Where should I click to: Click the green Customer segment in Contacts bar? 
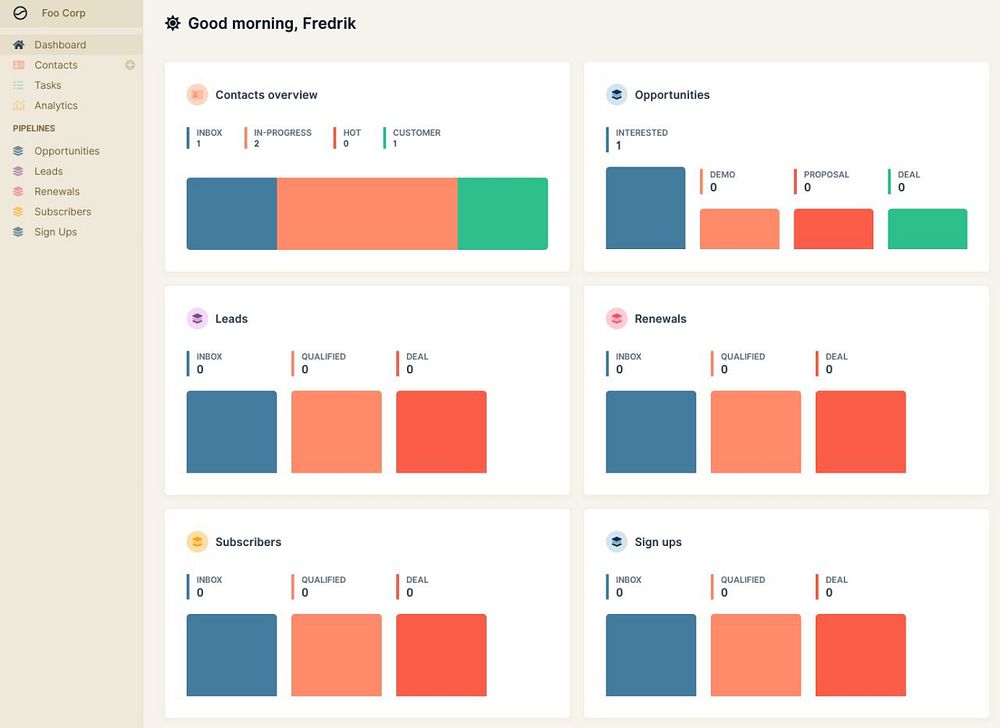click(x=502, y=213)
